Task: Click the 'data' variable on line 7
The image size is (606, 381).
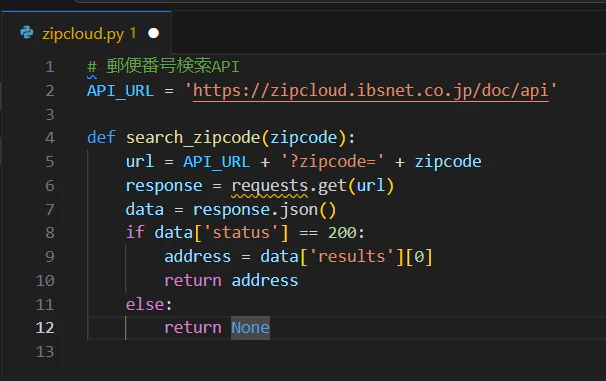Action: pyautogui.click(x=145, y=210)
